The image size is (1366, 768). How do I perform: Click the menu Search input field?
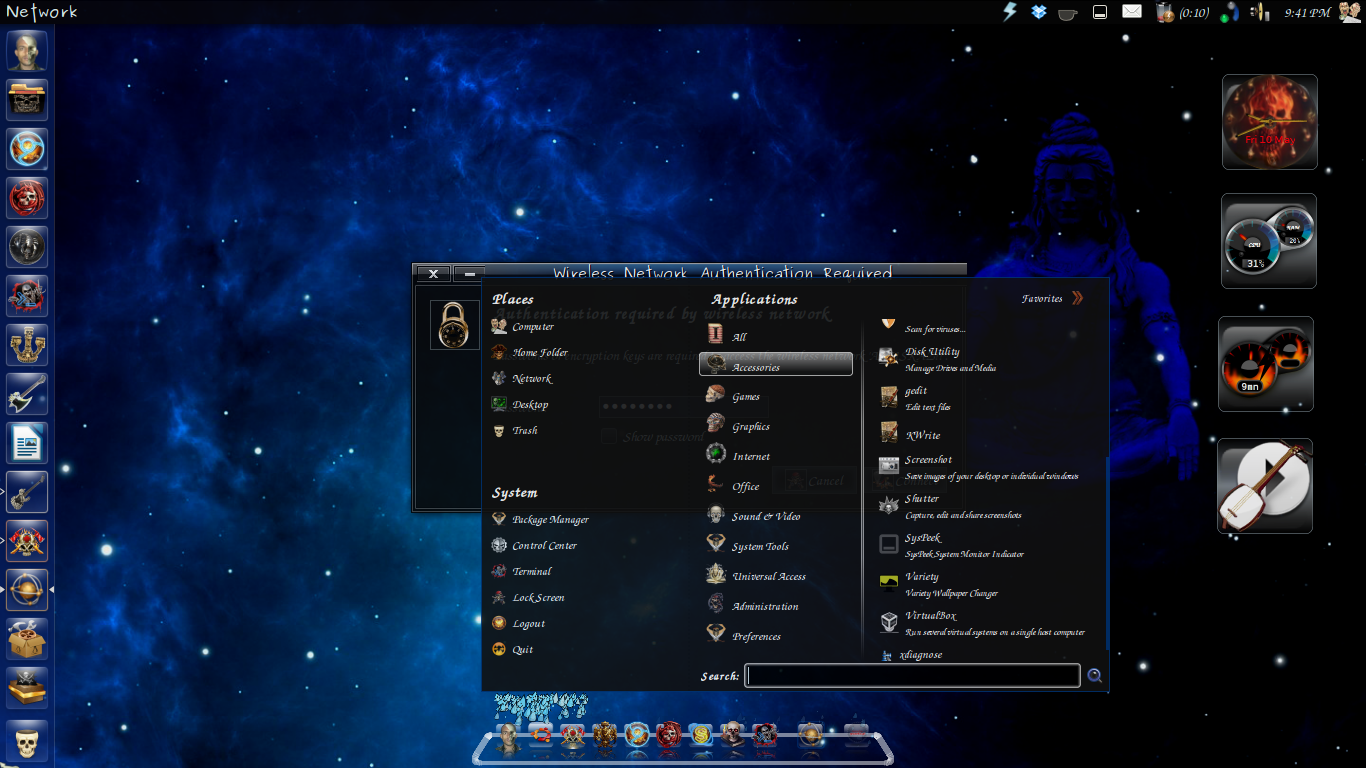912,676
